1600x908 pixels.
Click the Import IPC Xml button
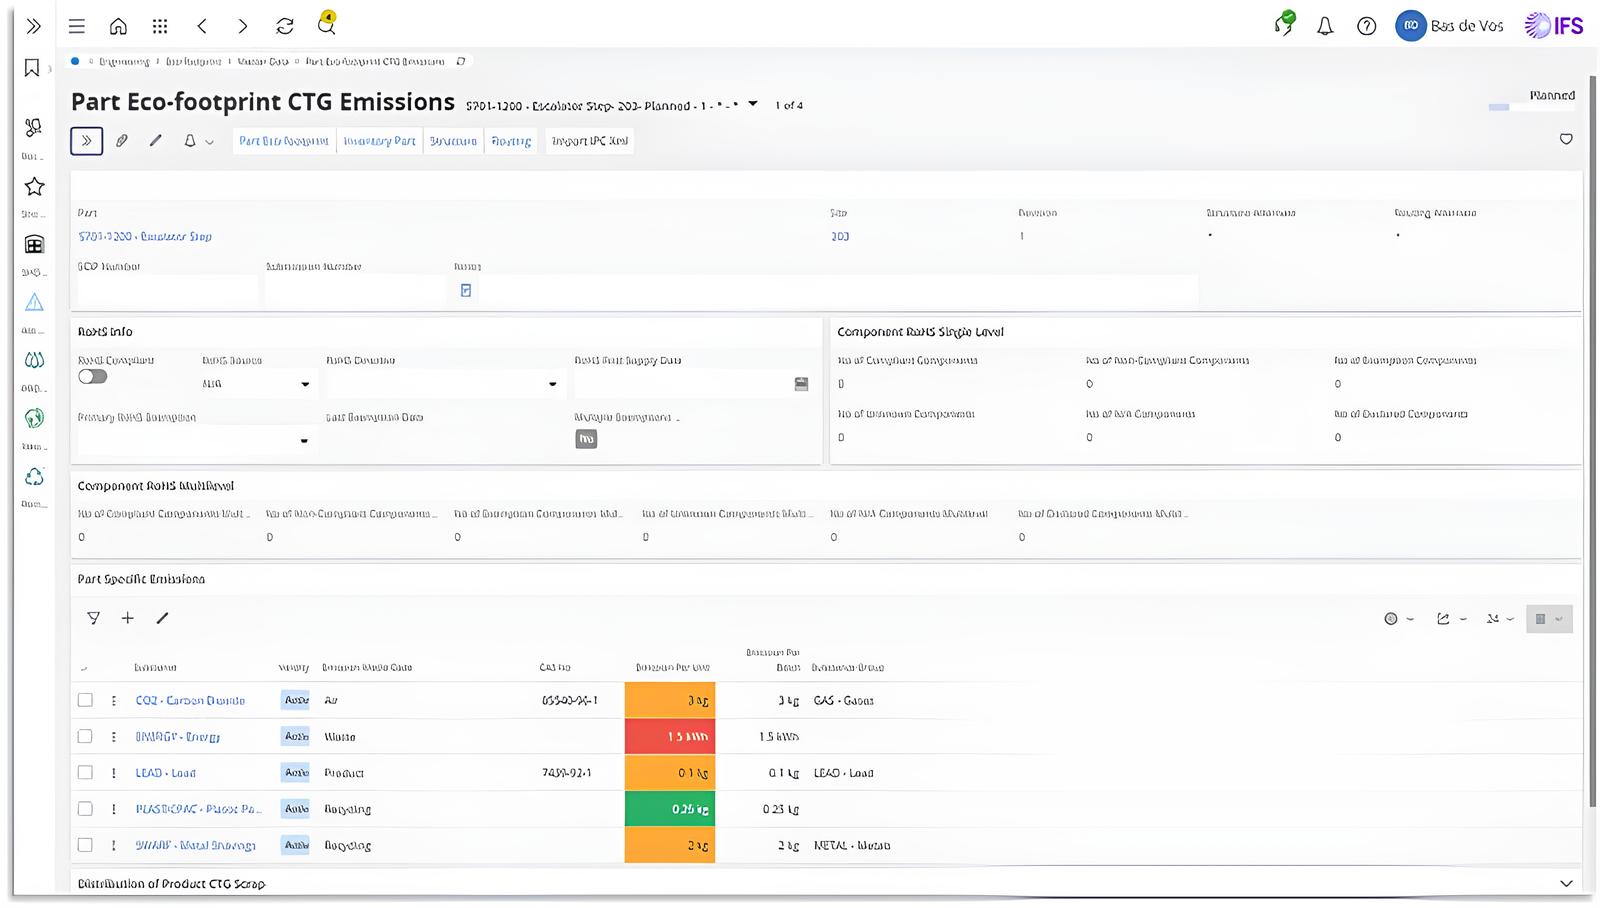click(x=590, y=141)
